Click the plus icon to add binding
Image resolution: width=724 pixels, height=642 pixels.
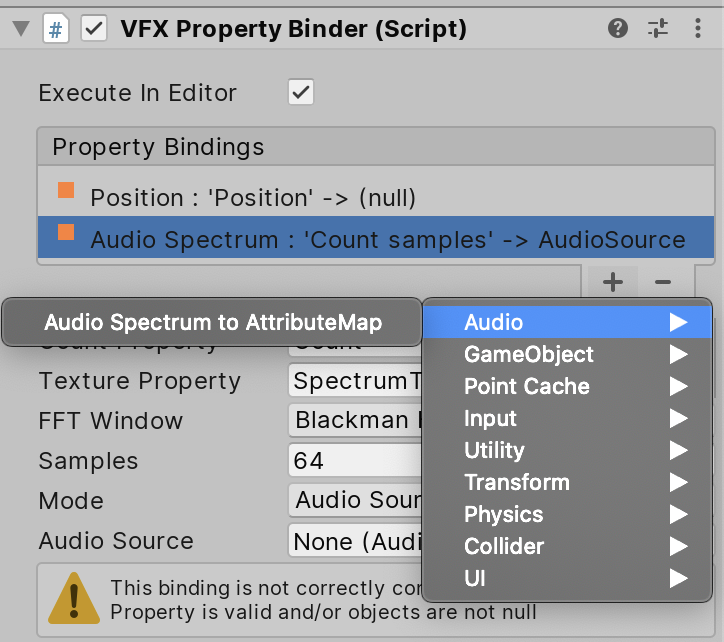tap(613, 282)
